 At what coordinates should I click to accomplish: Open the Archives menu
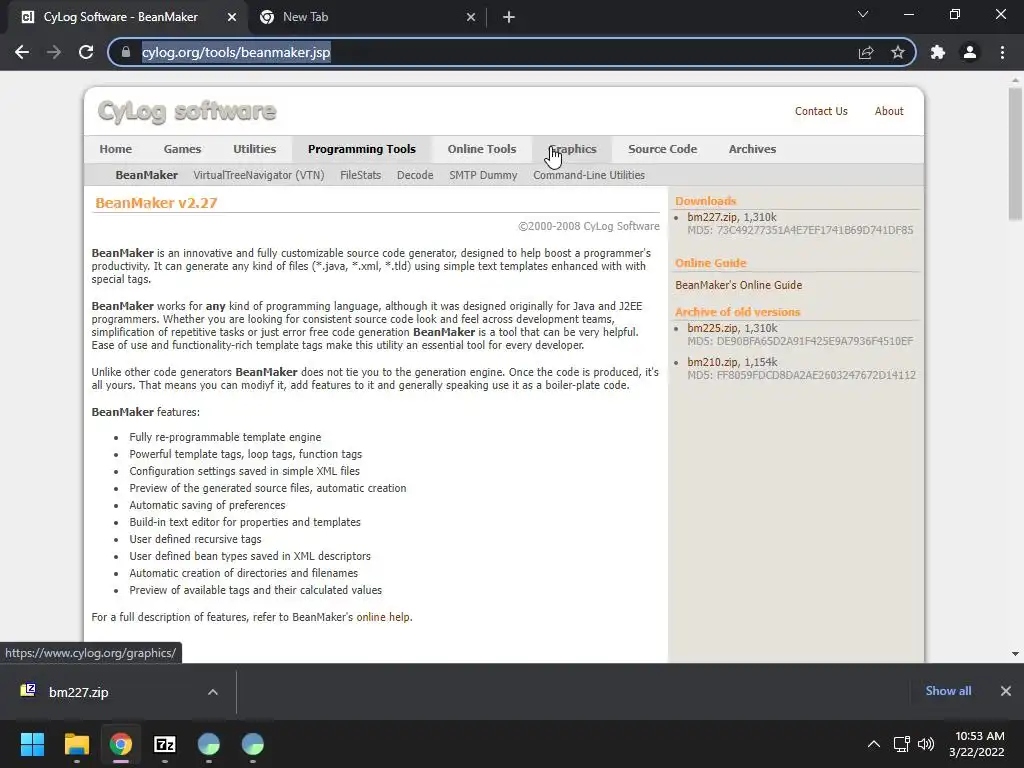click(x=752, y=149)
